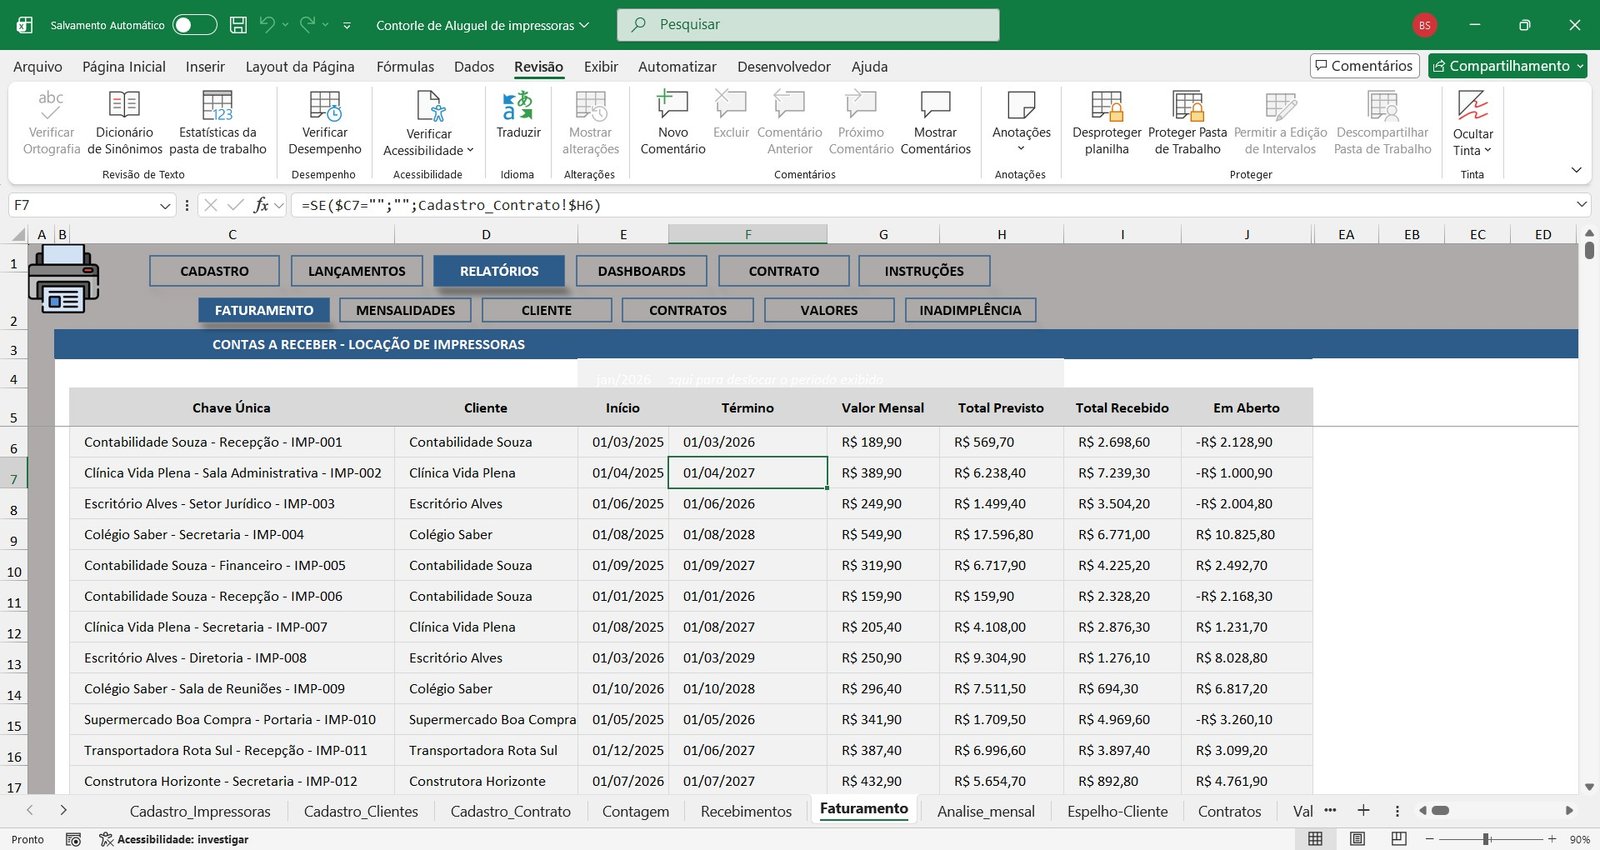Open the Name Box dropdown arrow
1600x850 pixels.
[165, 206]
